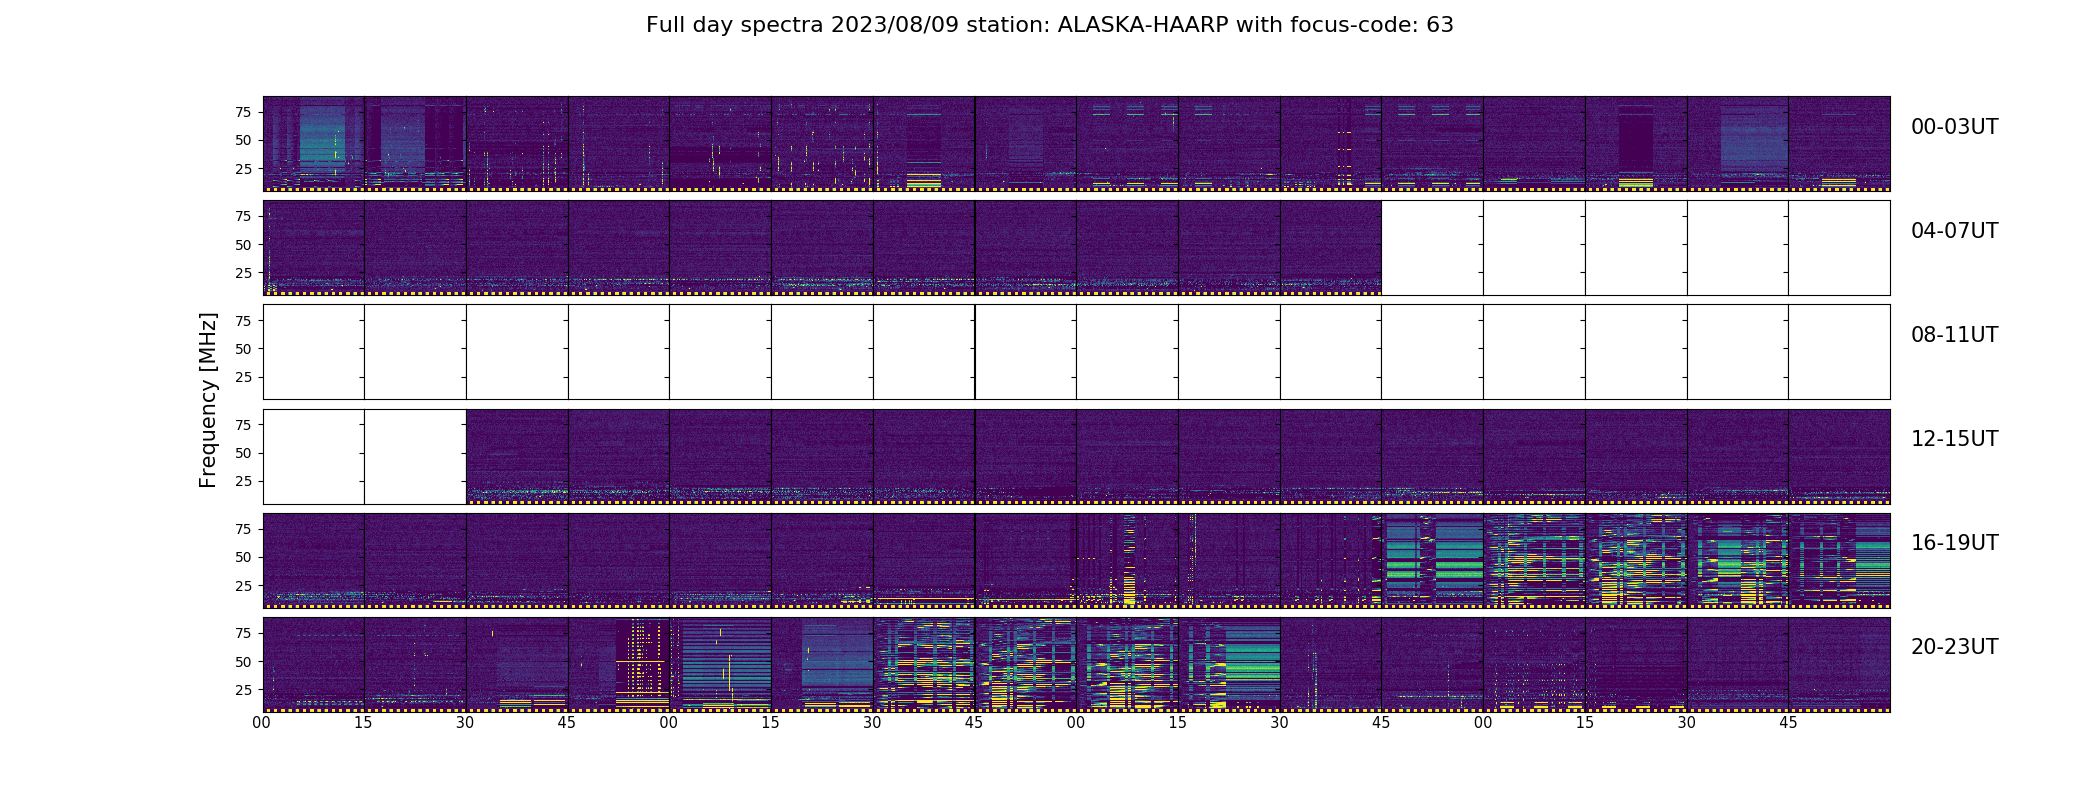Open the last spectrogram panel of the 20-23UT row
The height and width of the screenshot is (800, 2100).
[x=1839, y=664]
